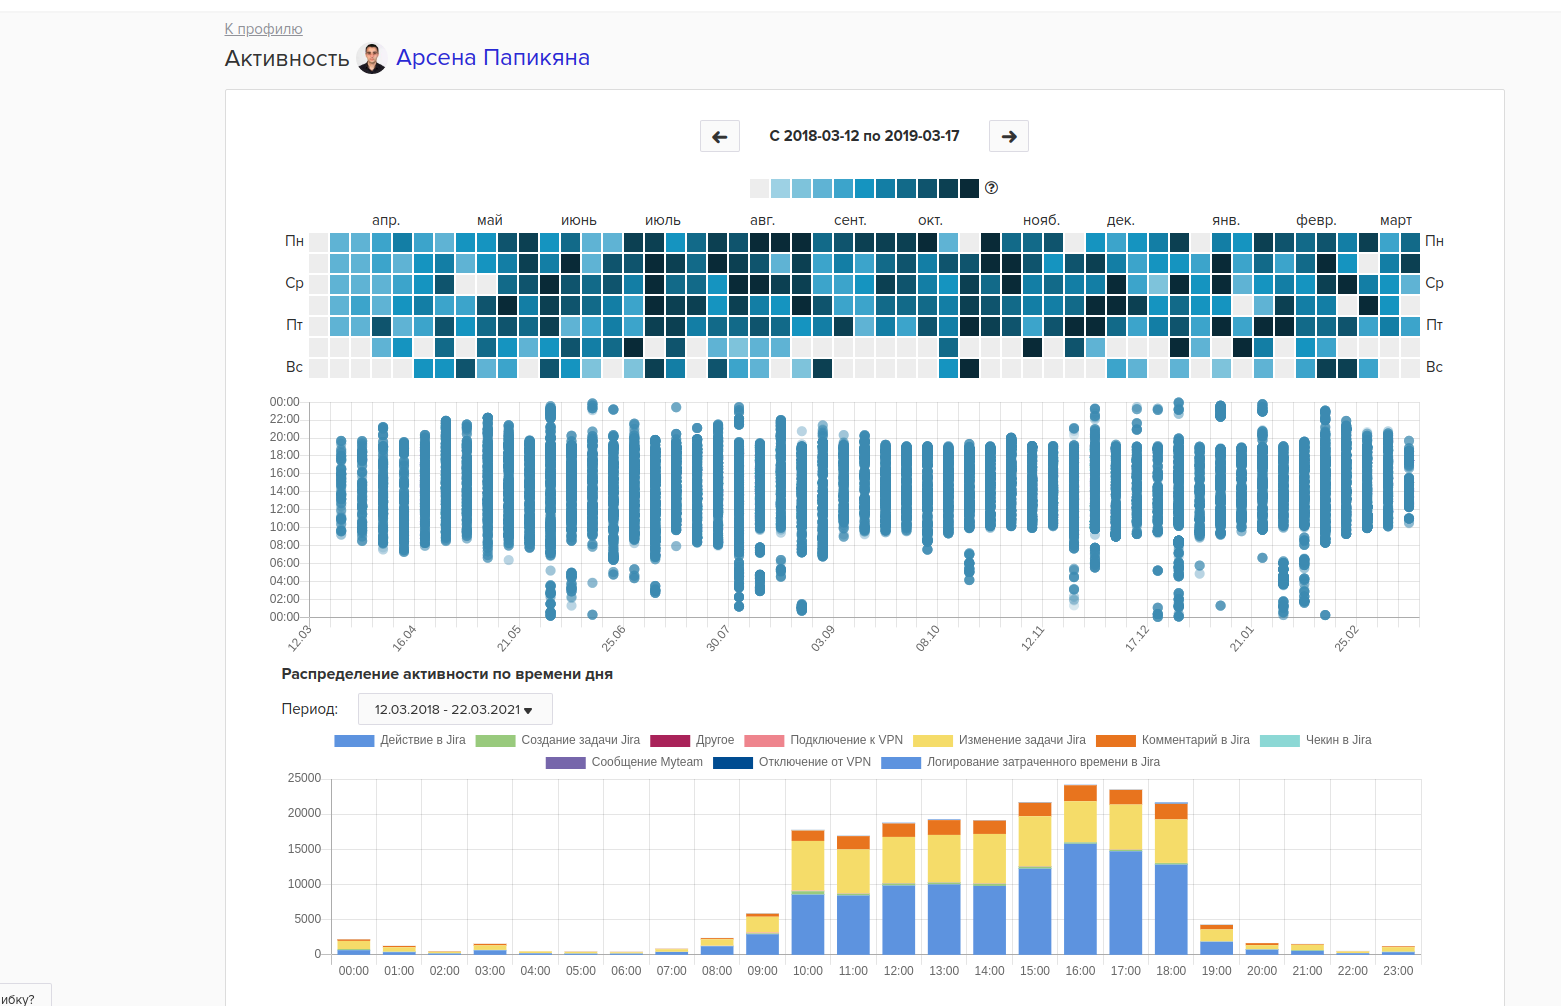Click the "апр." month label above the heatmap
This screenshot has width=1561, height=1006.
pyautogui.click(x=386, y=220)
